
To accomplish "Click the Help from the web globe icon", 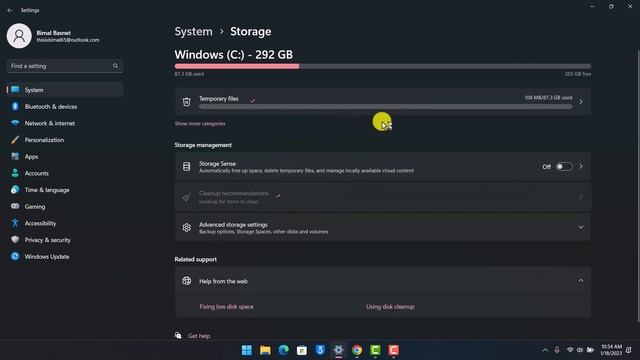I will point(187,281).
